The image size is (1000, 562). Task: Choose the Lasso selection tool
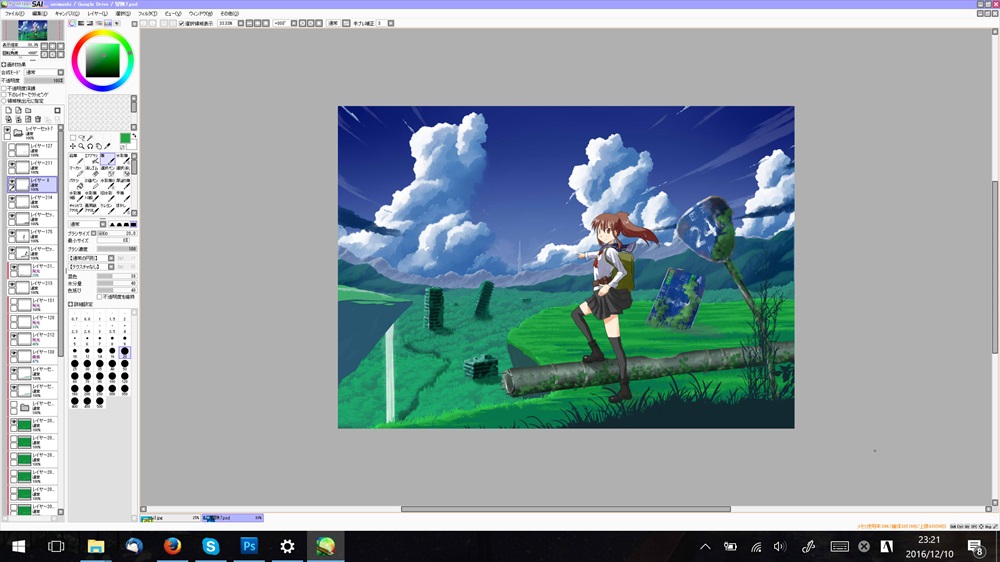coord(81,138)
